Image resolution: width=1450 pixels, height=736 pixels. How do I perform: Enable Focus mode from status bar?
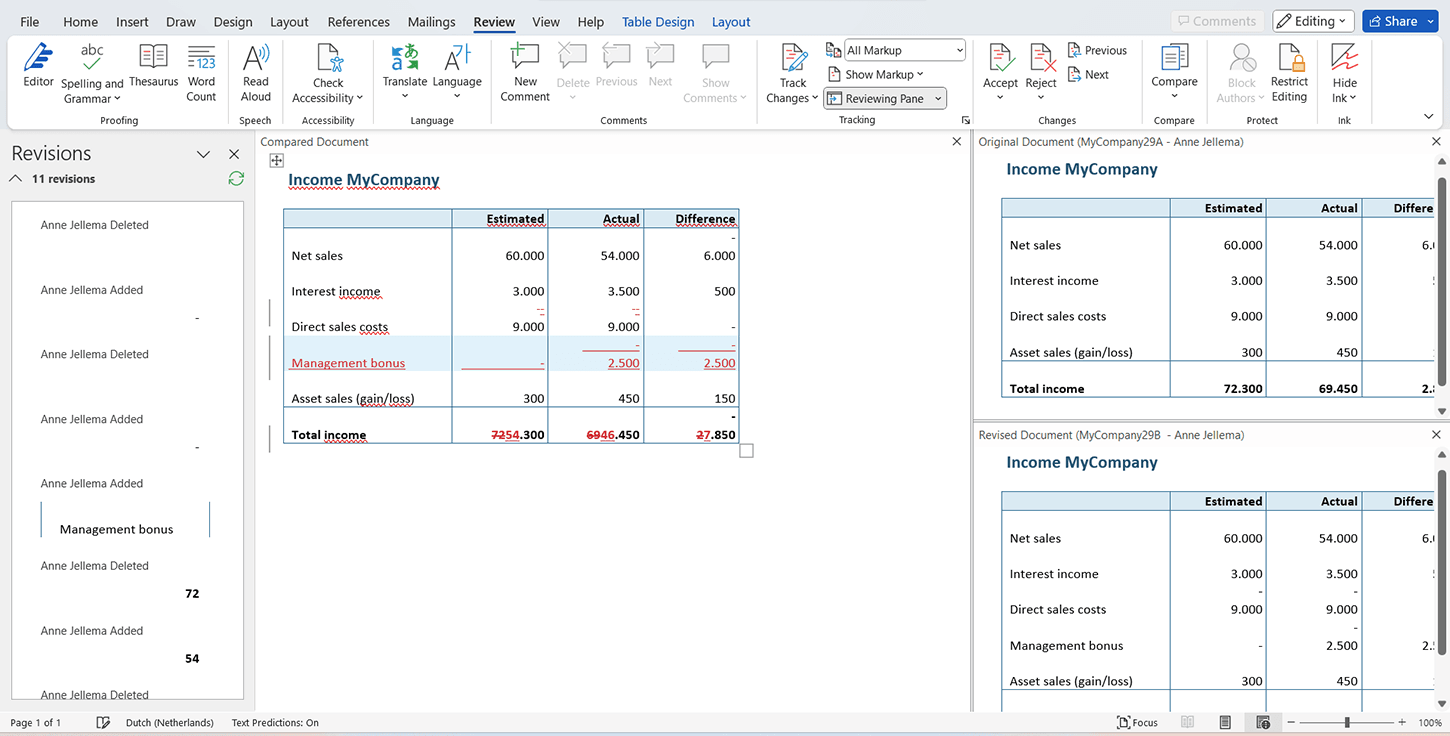click(x=1137, y=722)
